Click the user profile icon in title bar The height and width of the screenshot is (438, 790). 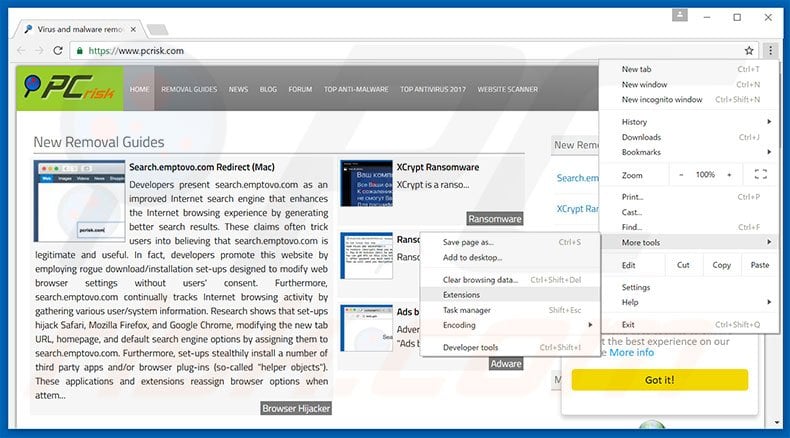click(680, 16)
